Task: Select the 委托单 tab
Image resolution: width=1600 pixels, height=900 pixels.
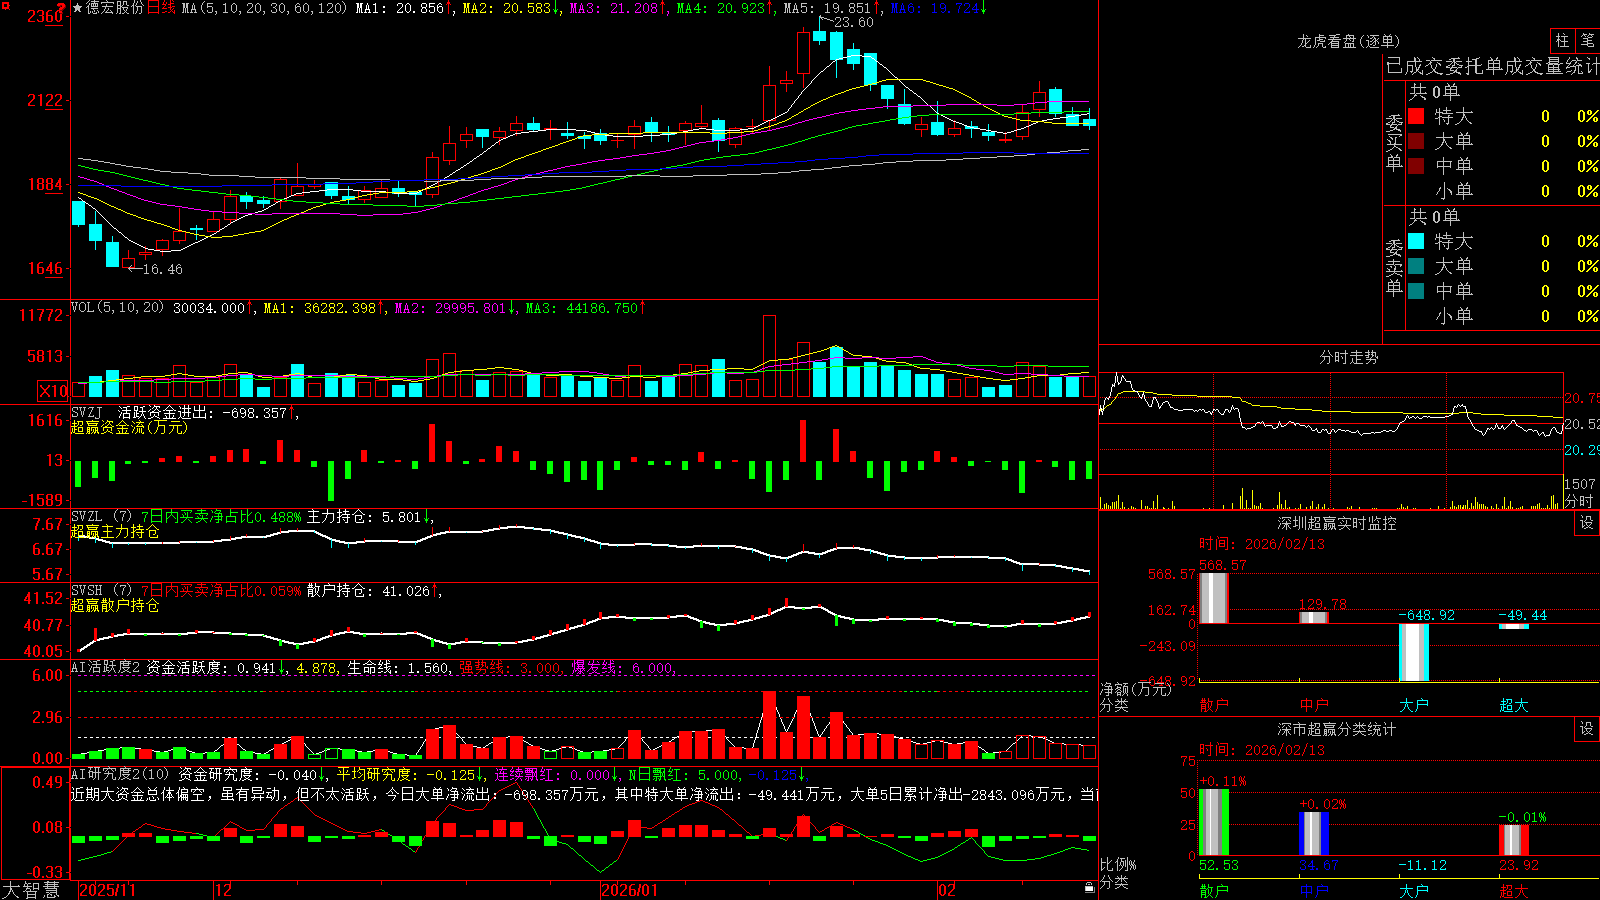Action: [x=1474, y=66]
